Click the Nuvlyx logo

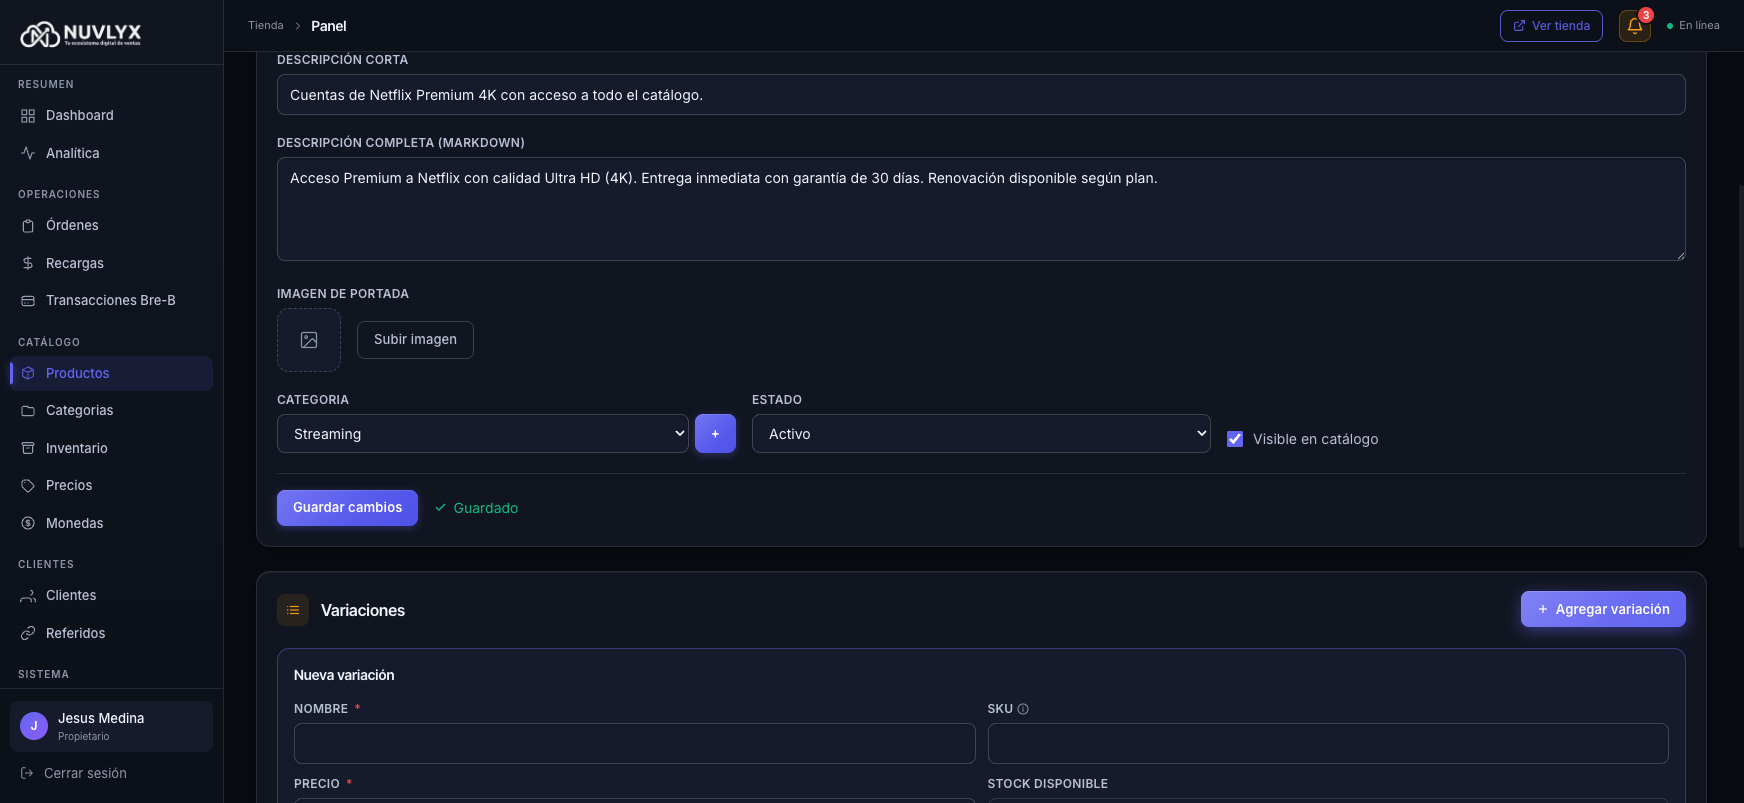click(x=81, y=34)
